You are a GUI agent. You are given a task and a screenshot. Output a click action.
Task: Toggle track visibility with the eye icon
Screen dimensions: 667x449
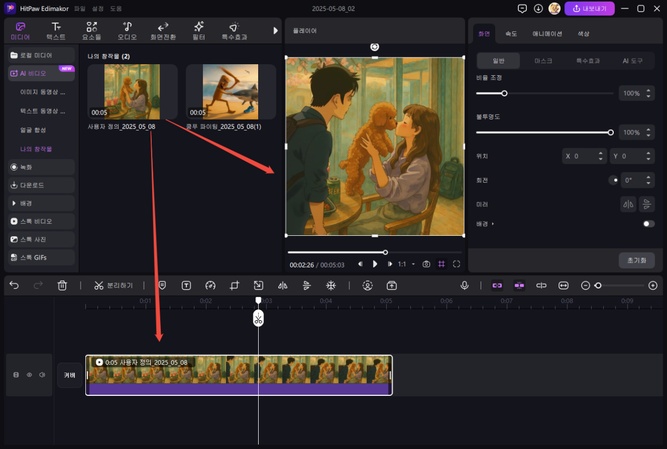click(29, 375)
